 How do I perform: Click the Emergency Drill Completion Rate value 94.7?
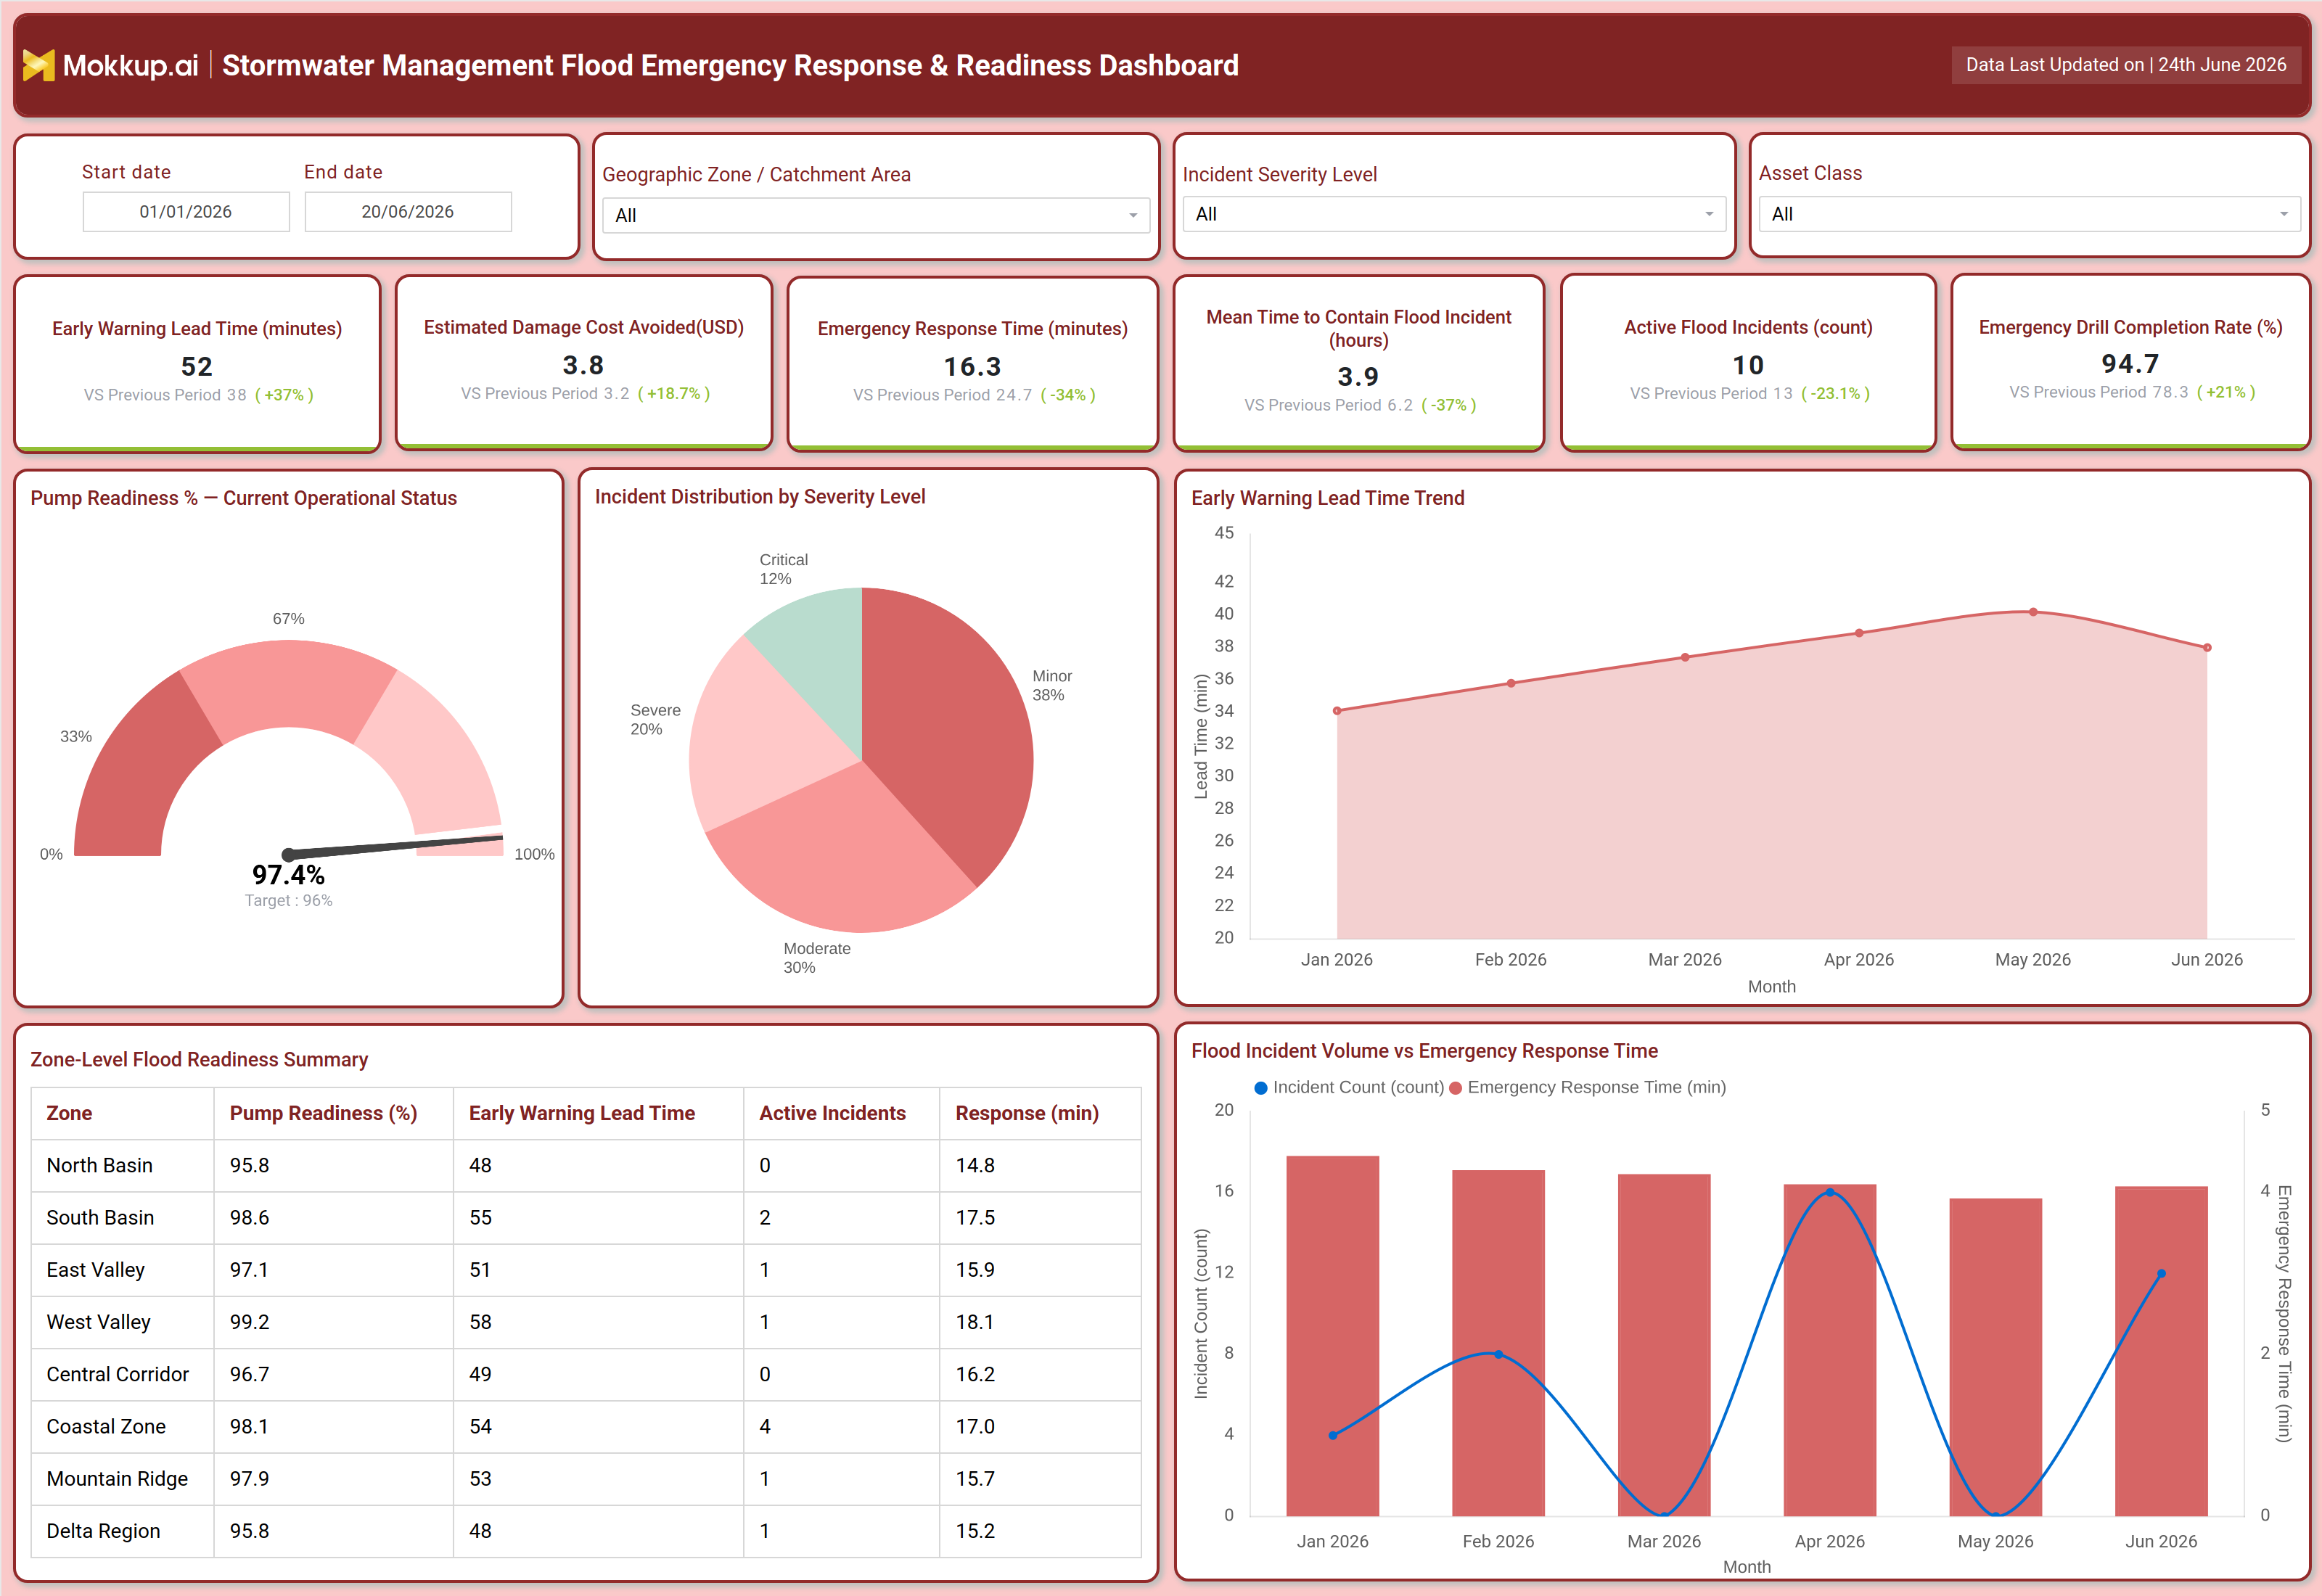(x=2130, y=364)
